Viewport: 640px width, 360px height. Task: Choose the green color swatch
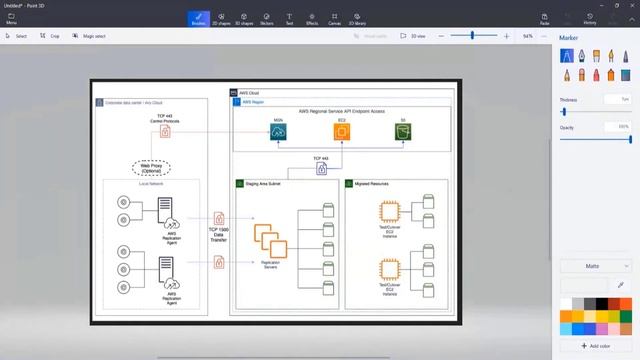pos(626,316)
